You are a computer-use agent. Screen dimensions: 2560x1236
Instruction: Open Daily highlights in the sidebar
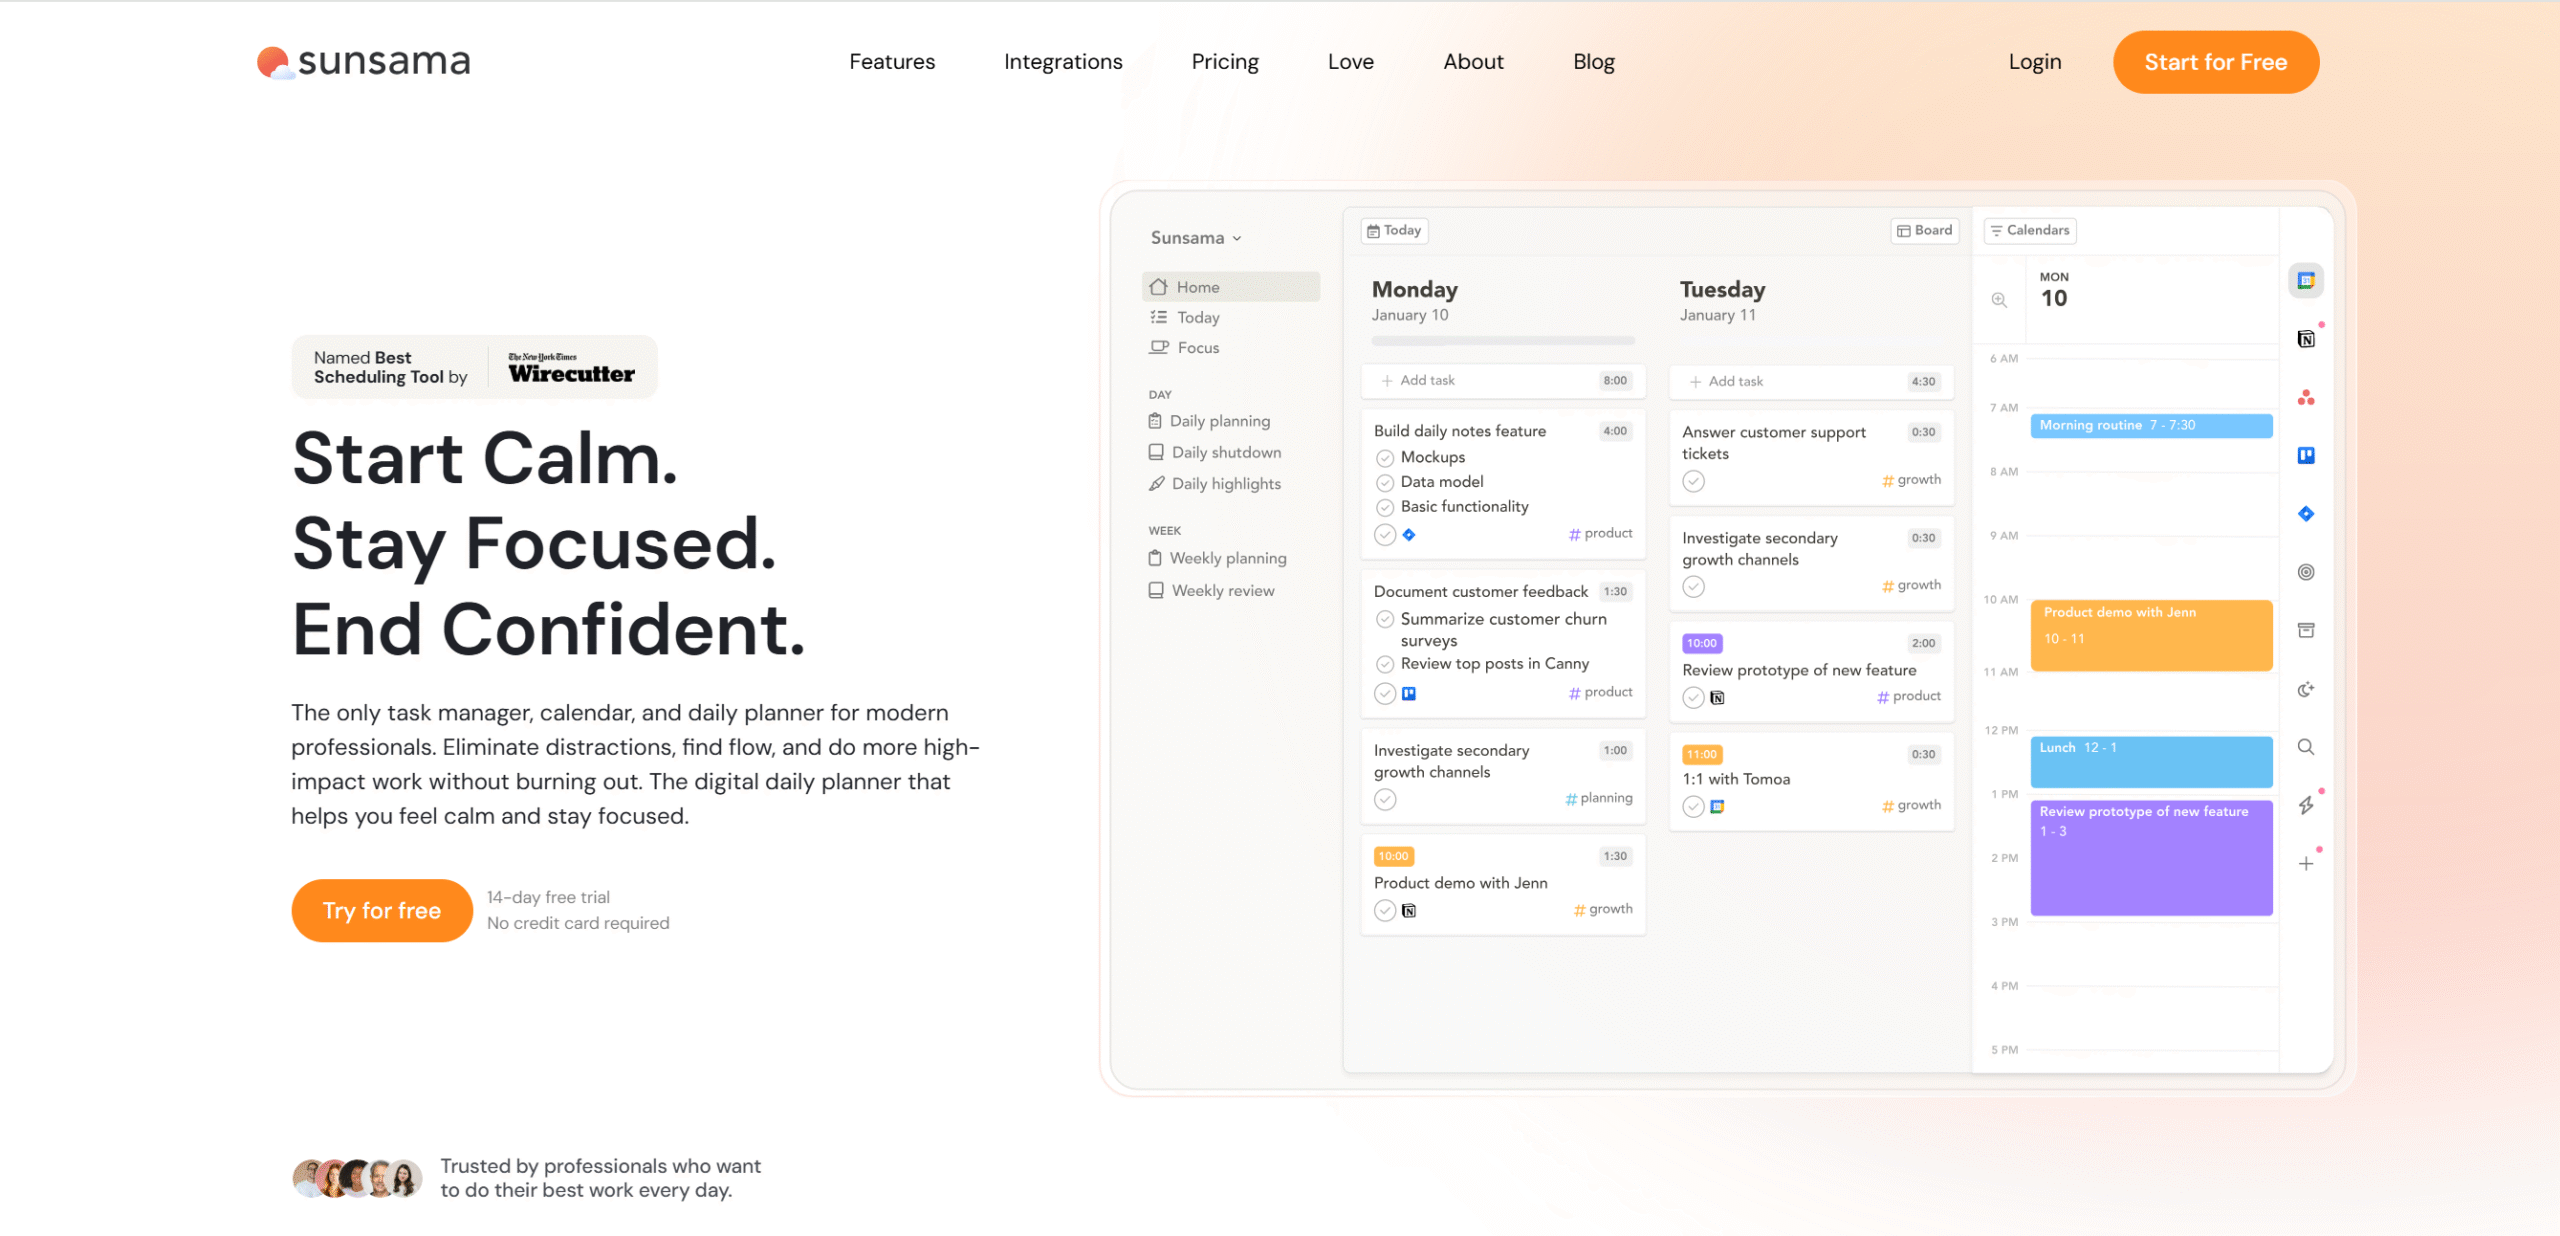click(x=1215, y=484)
